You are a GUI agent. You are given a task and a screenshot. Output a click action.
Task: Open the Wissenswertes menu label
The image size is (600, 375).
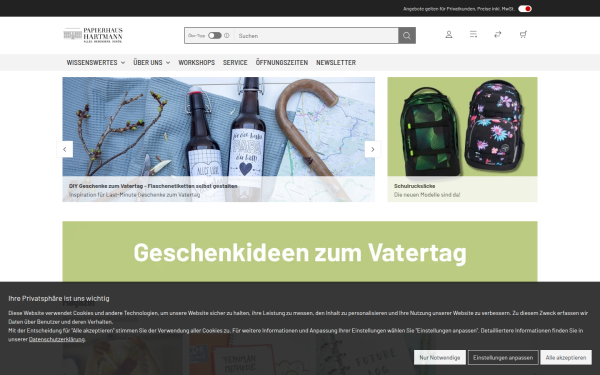coord(92,62)
